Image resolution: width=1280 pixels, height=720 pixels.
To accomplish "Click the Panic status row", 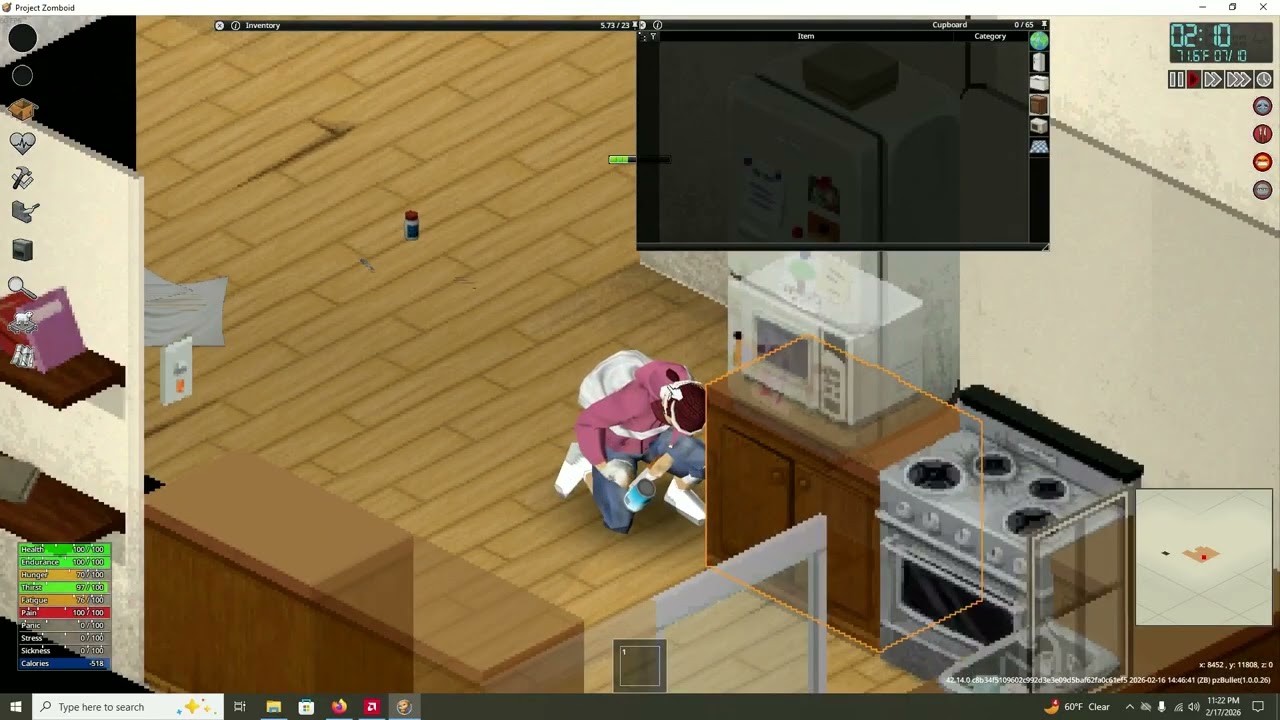I will [x=63, y=625].
